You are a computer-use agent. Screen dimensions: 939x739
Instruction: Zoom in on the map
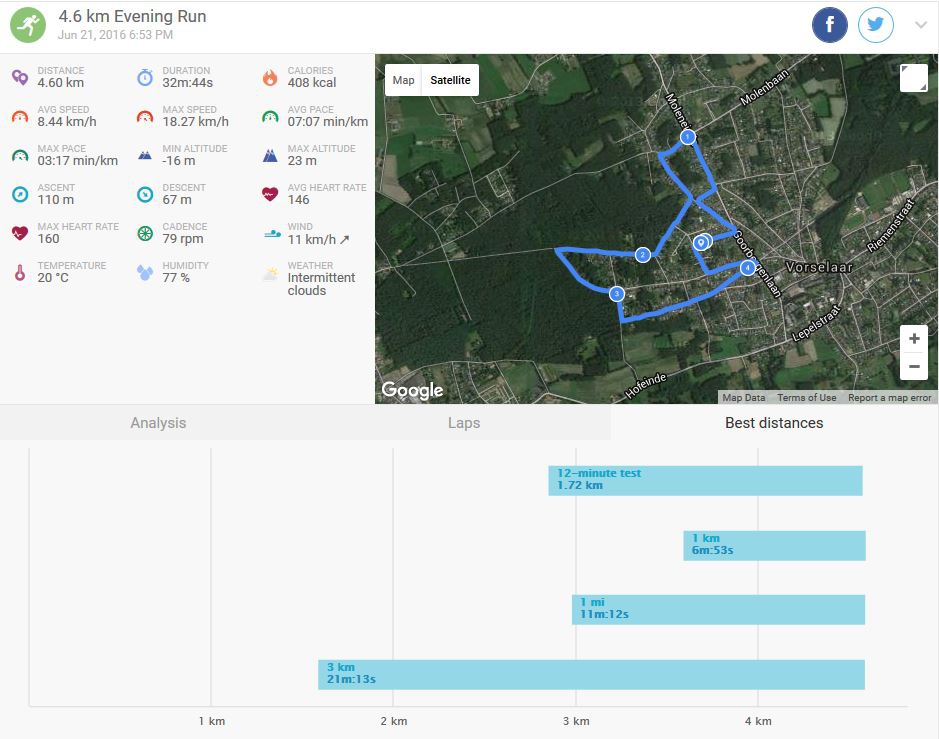(914, 339)
